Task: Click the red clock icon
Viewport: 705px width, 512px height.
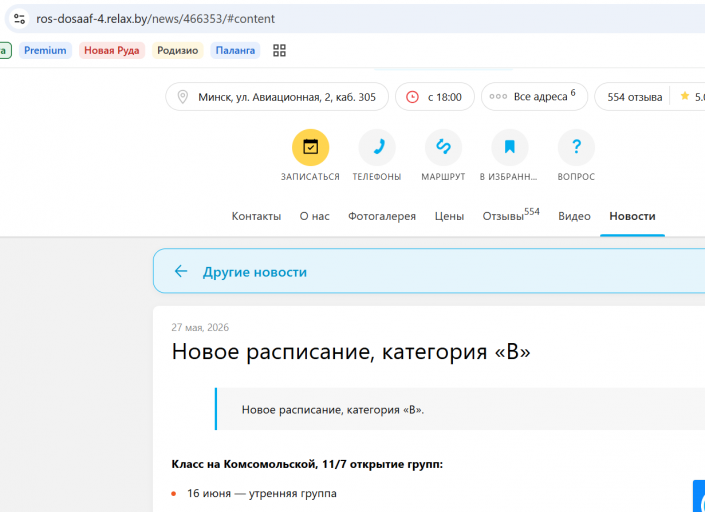Action: 412,97
